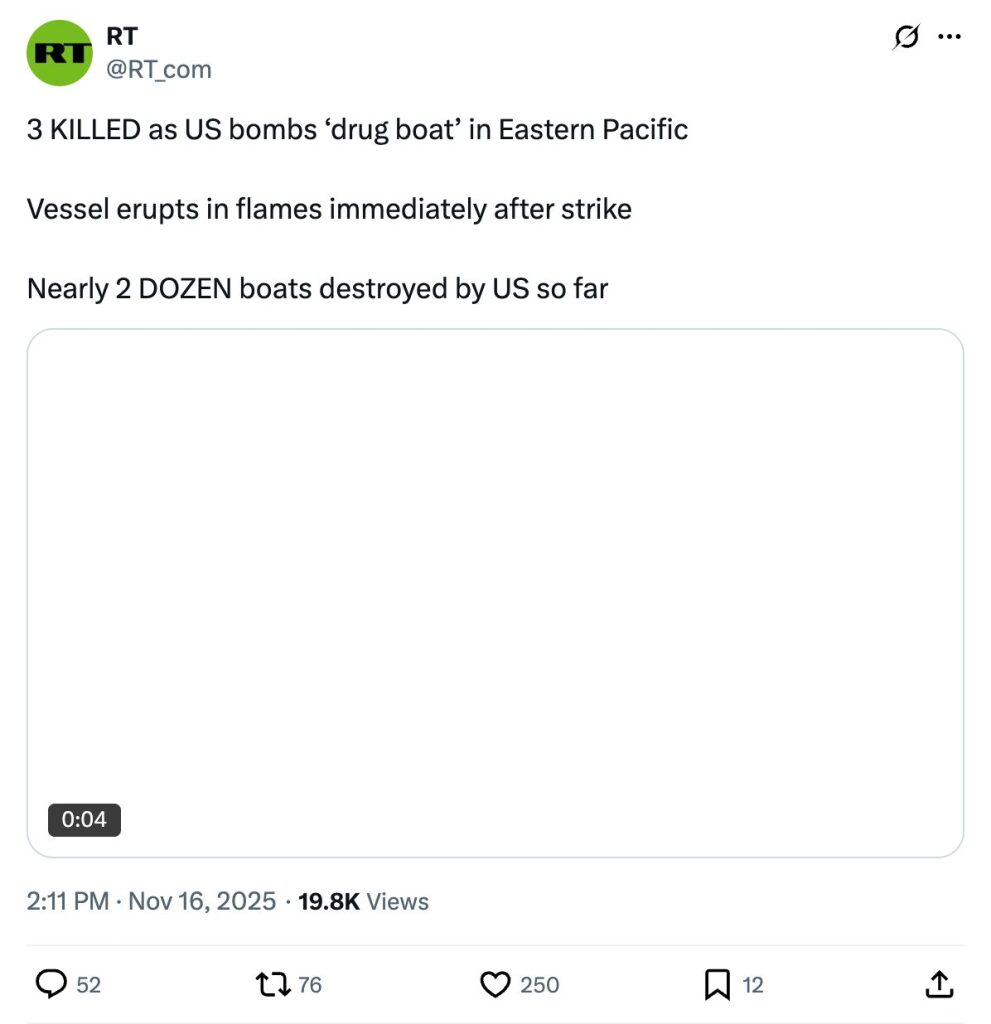This screenshot has width=991, height=1024.
Task: Open the 2:11 PM Nov 16, 2025 timestamp
Action: tap(151, 901)
